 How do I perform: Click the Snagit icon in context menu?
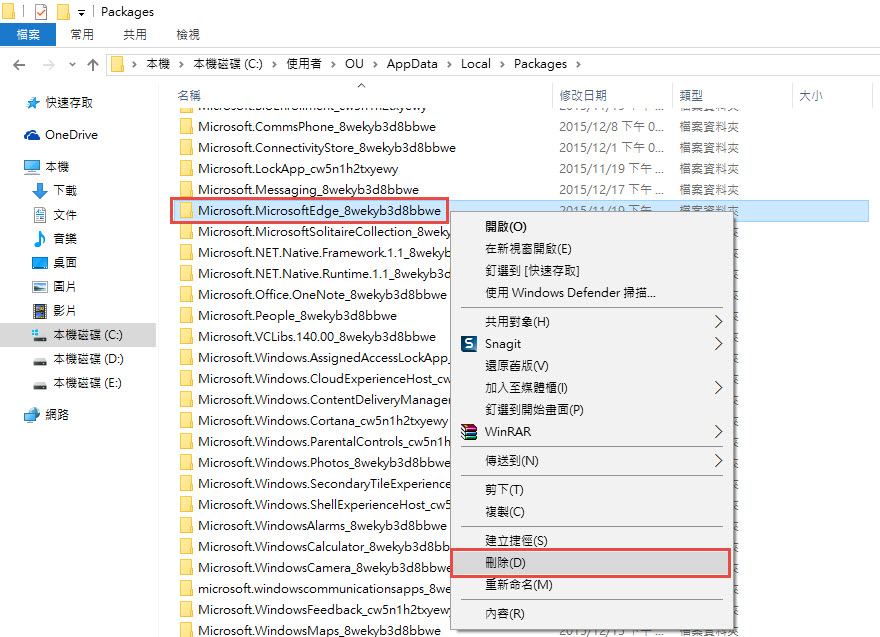coord(469,343)
